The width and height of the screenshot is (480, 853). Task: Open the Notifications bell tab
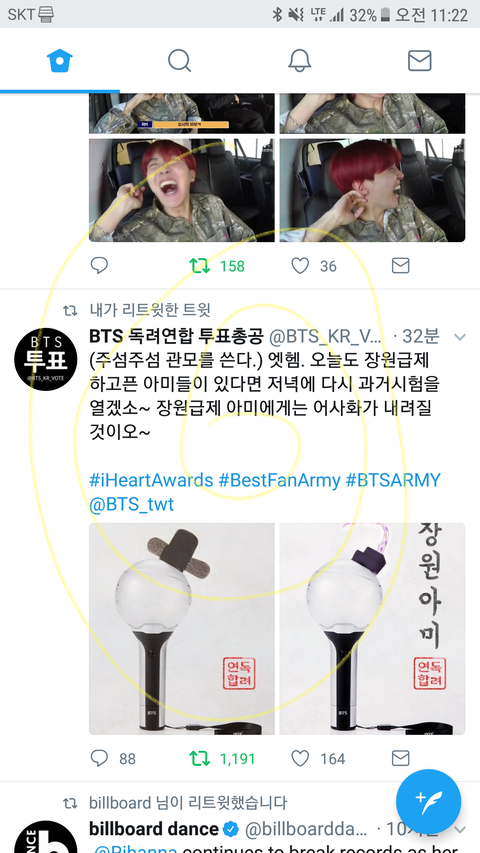pos(299,60)
